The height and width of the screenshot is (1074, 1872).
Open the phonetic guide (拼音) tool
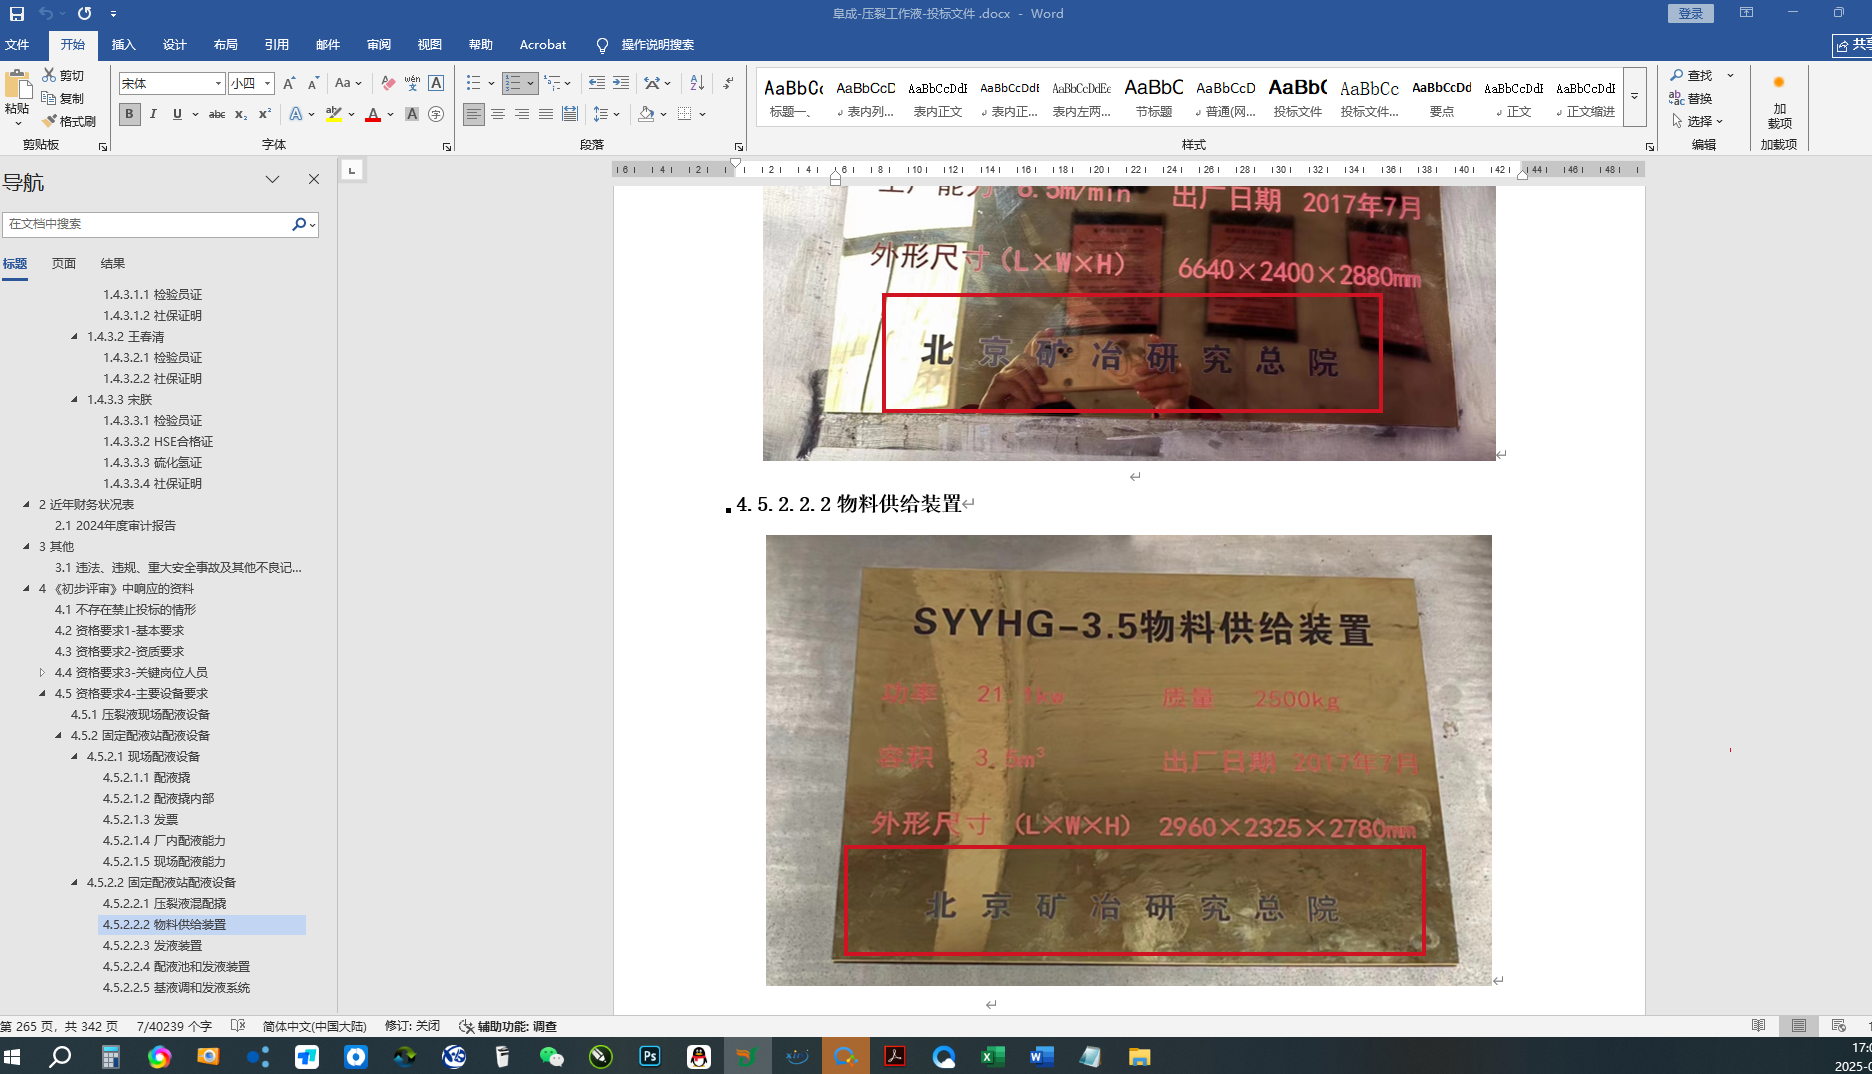tap(412, 84)
